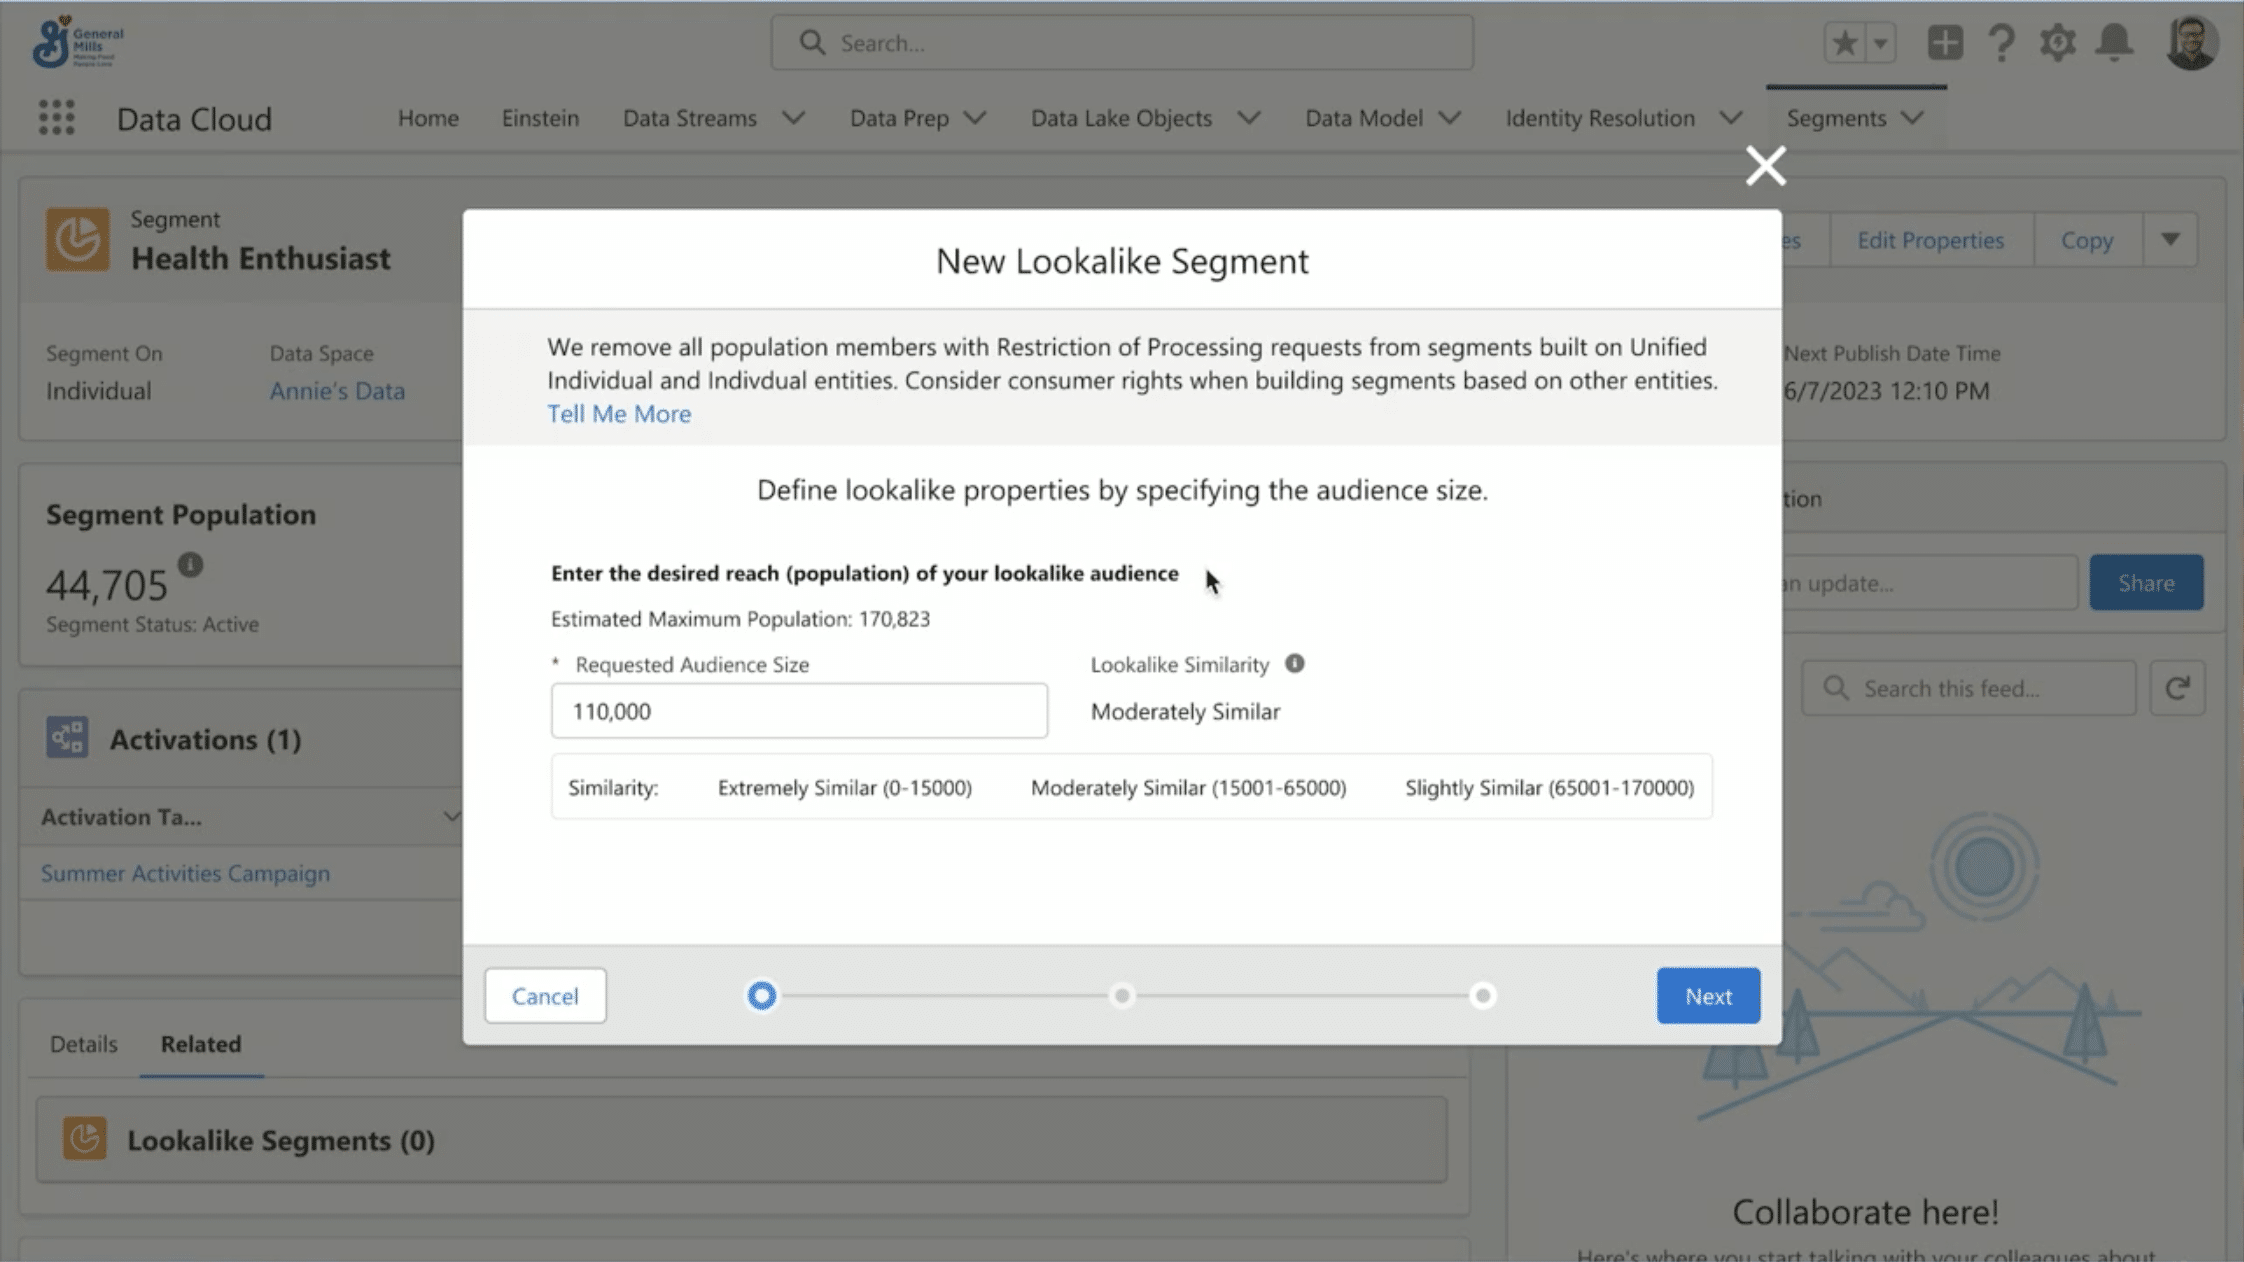Click the Next button
2244x1262 pixels.
click(x=1708, y=996)
